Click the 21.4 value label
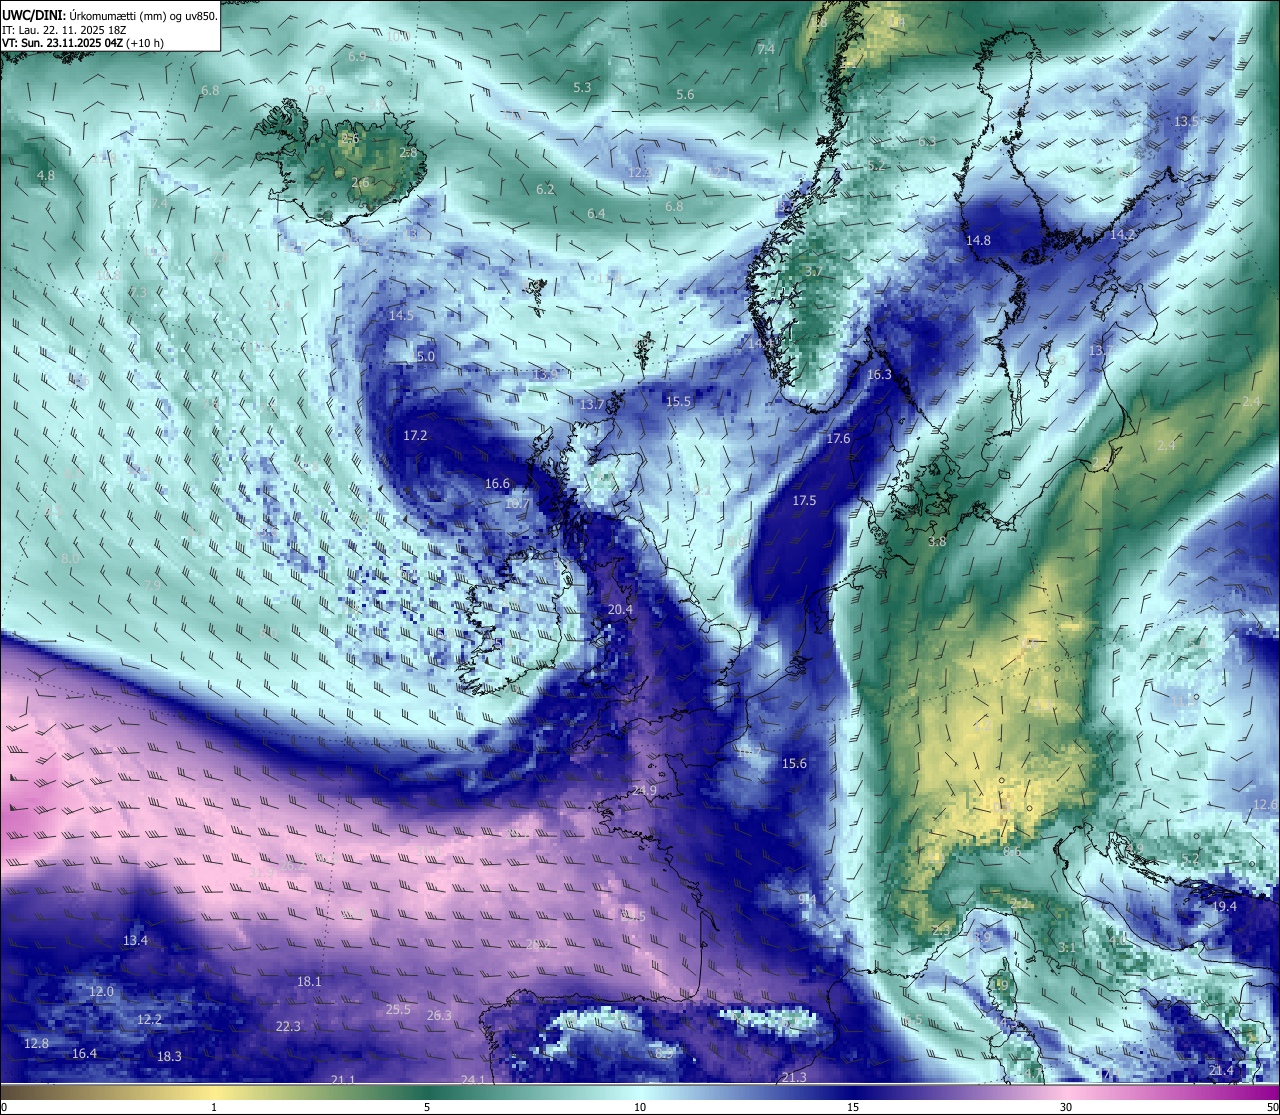Screen dimensions: 1280x1115 click(1221, 1071)
